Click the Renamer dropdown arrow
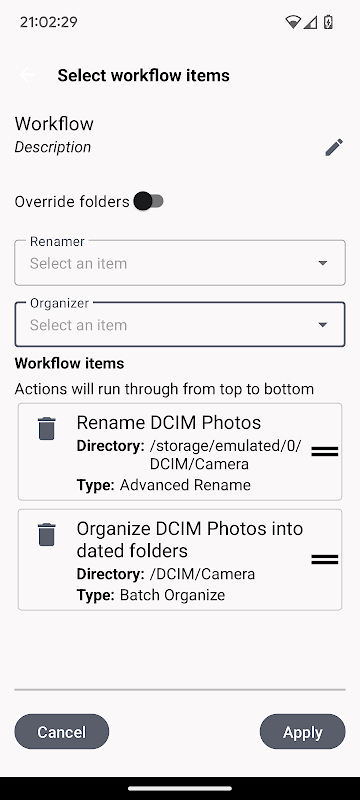 click(322, 263)
